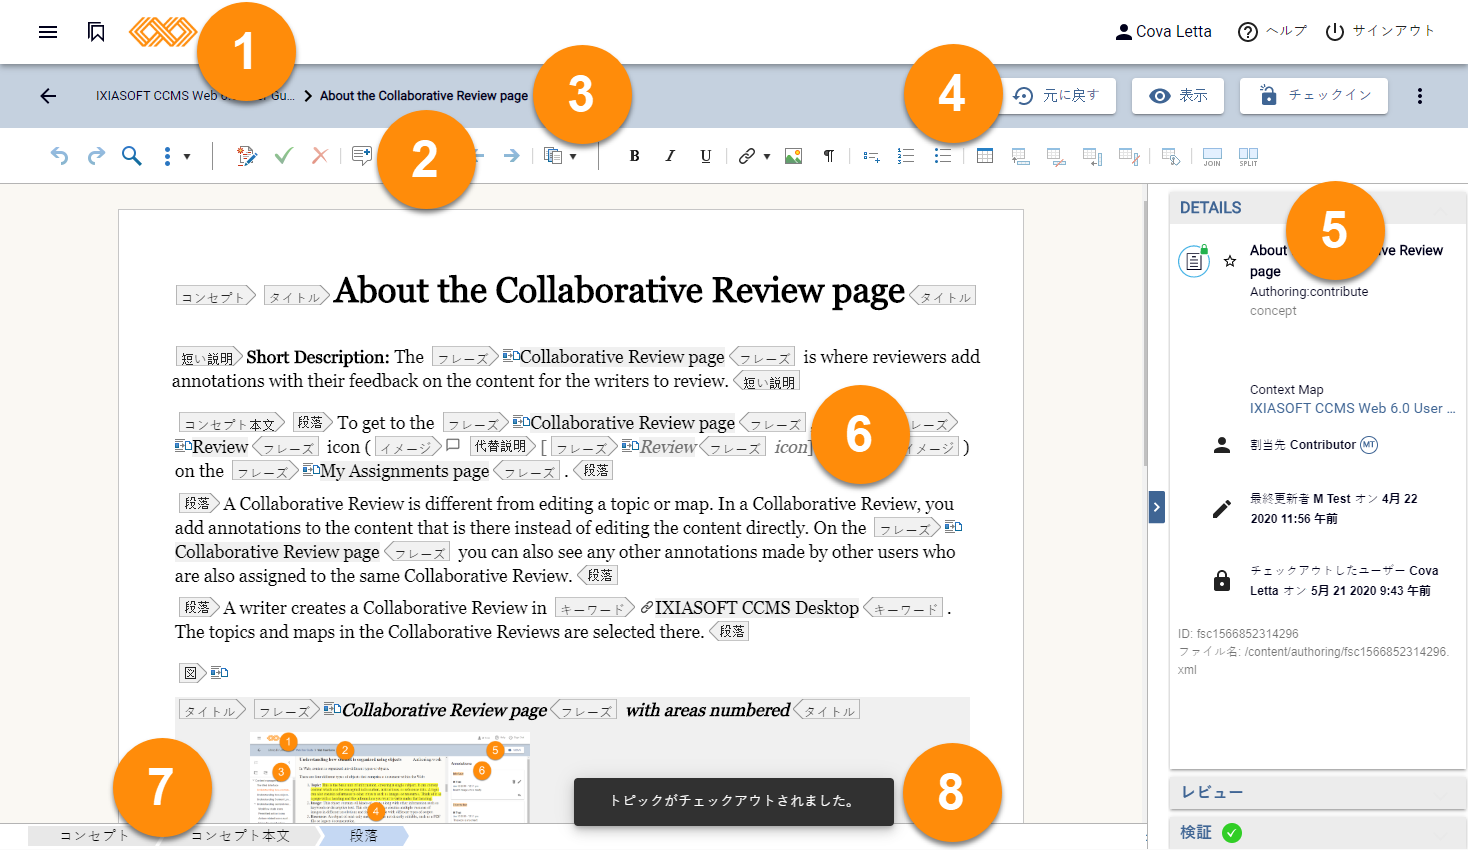The image size is (1468, 850).
Task: Select the 段落 breadcrumb tab
Action: 364,836
